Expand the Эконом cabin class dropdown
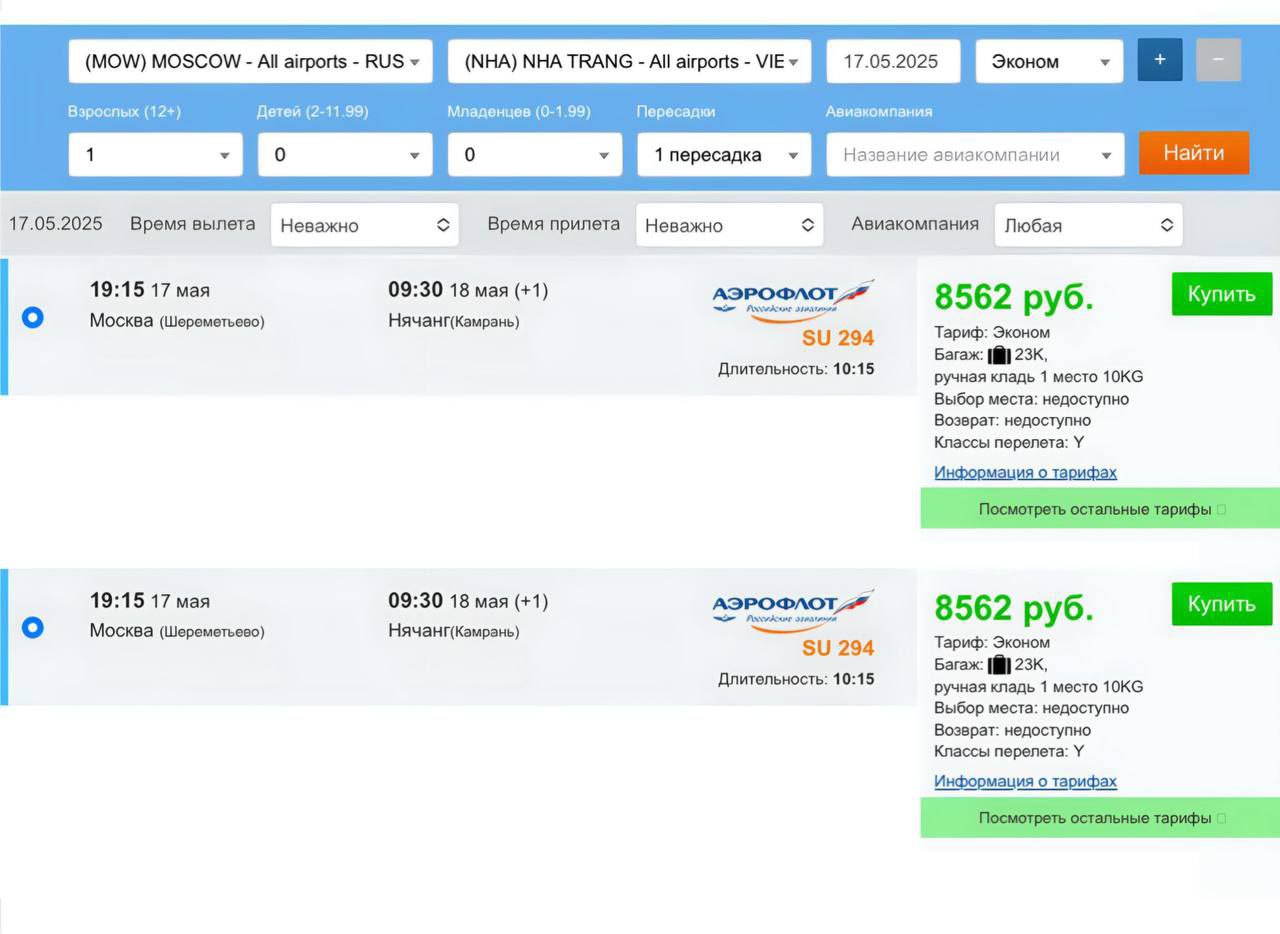1280x934 pixels. (1049, 61)
